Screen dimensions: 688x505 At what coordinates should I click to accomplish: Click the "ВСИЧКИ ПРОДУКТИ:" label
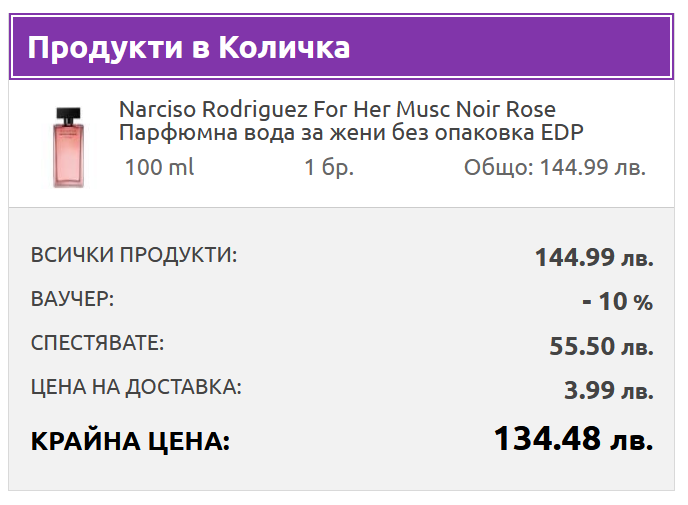pos(134,255)
